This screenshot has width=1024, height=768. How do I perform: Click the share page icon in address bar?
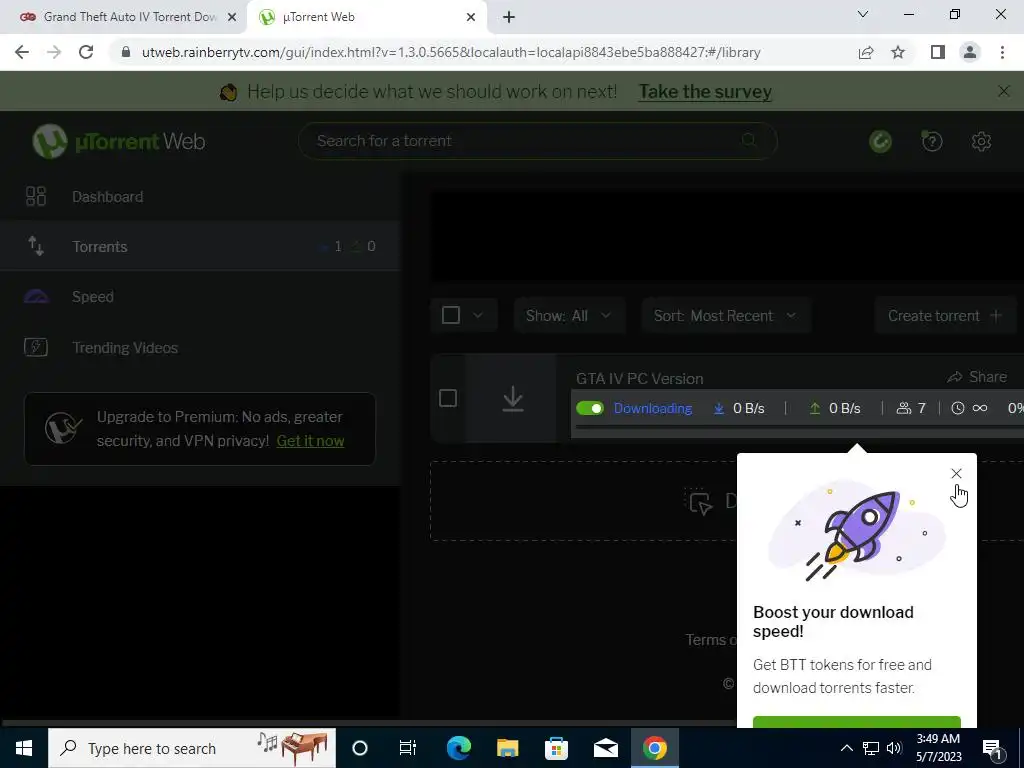coord(866,52)
